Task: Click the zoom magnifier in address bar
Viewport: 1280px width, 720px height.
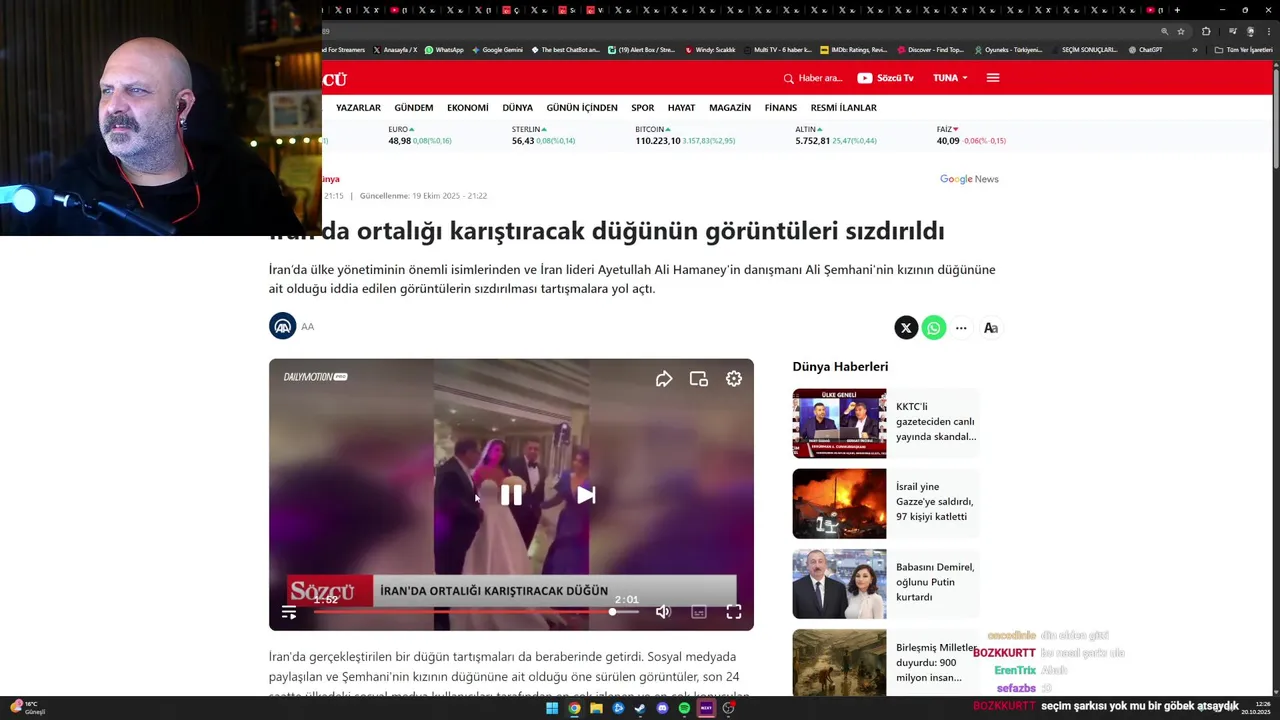Action: point(1164,31)
